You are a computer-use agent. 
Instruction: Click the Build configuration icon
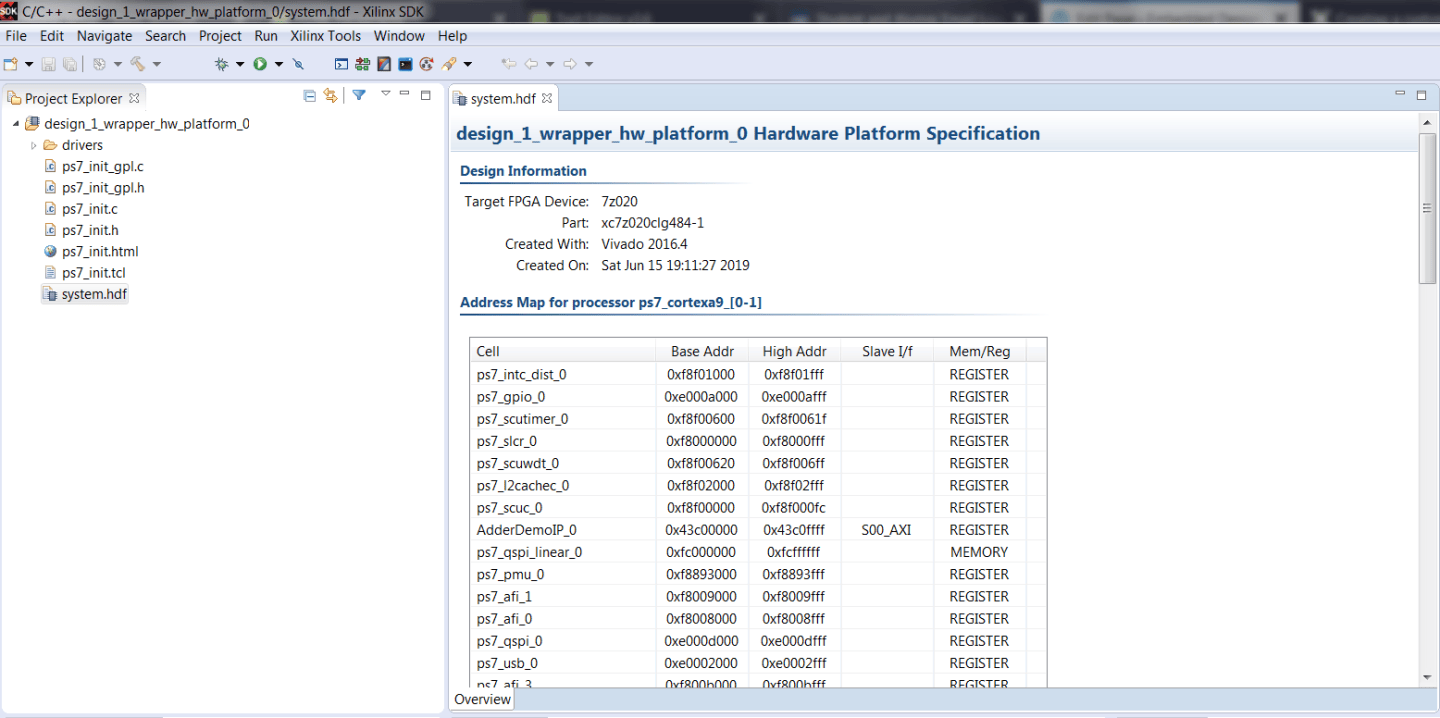tap(99, 64)
